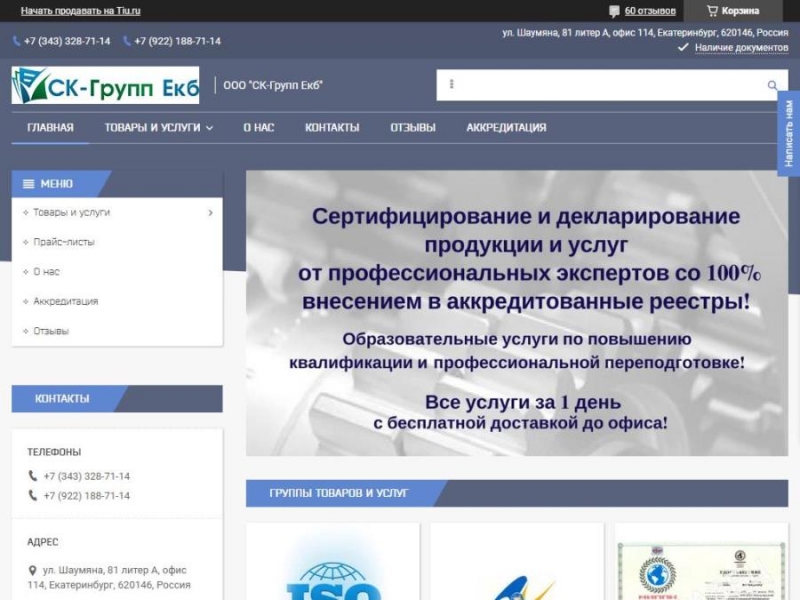Select ОТЗЫВЫ in the navigation bar
Screen dimensions: 800x600
(x=413, y=128)
